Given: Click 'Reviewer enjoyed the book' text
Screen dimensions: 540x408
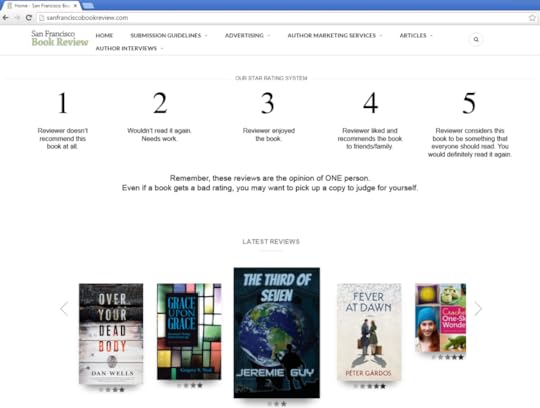Looking at the screenshot, I should click(269, 135).
